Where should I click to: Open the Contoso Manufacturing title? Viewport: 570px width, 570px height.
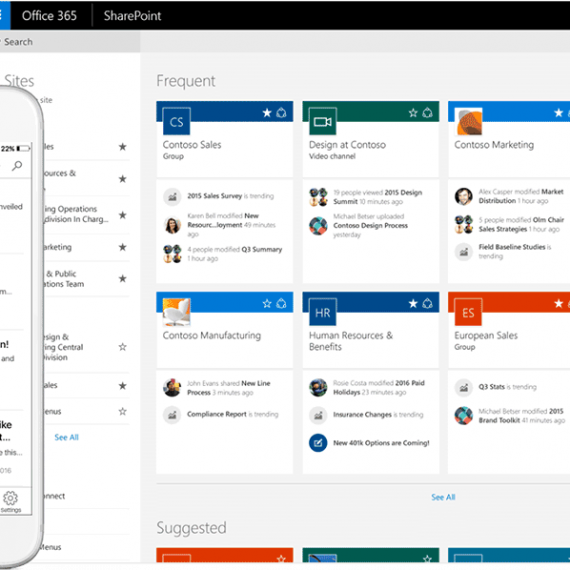[212, 335]
